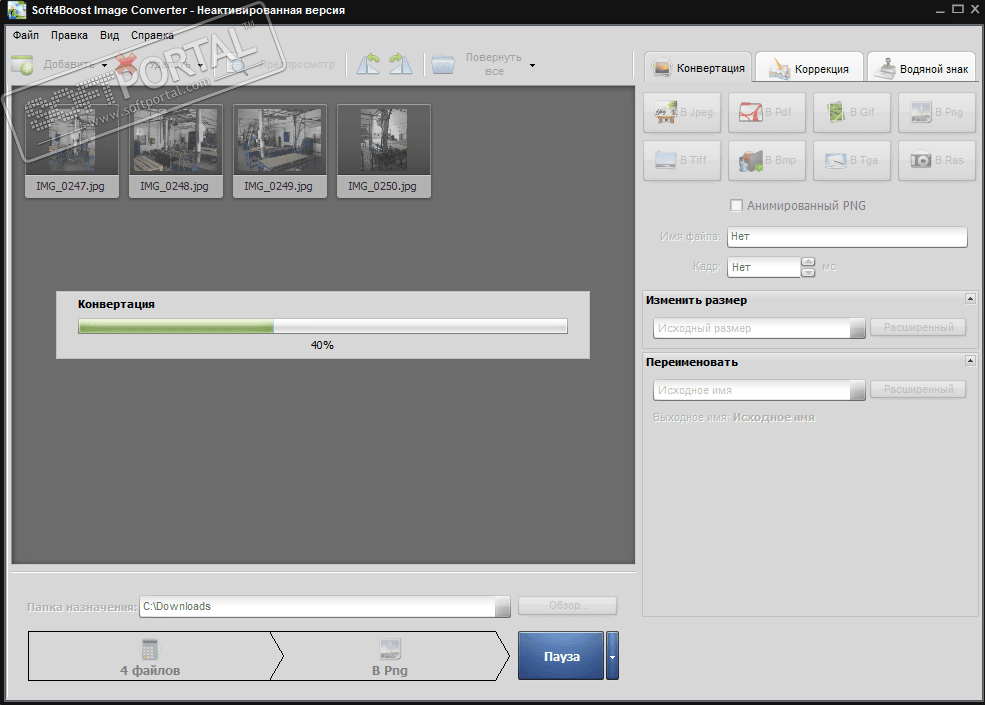Collapse the Переименовать section
This screenshot has height=705, width=985.
970,361
